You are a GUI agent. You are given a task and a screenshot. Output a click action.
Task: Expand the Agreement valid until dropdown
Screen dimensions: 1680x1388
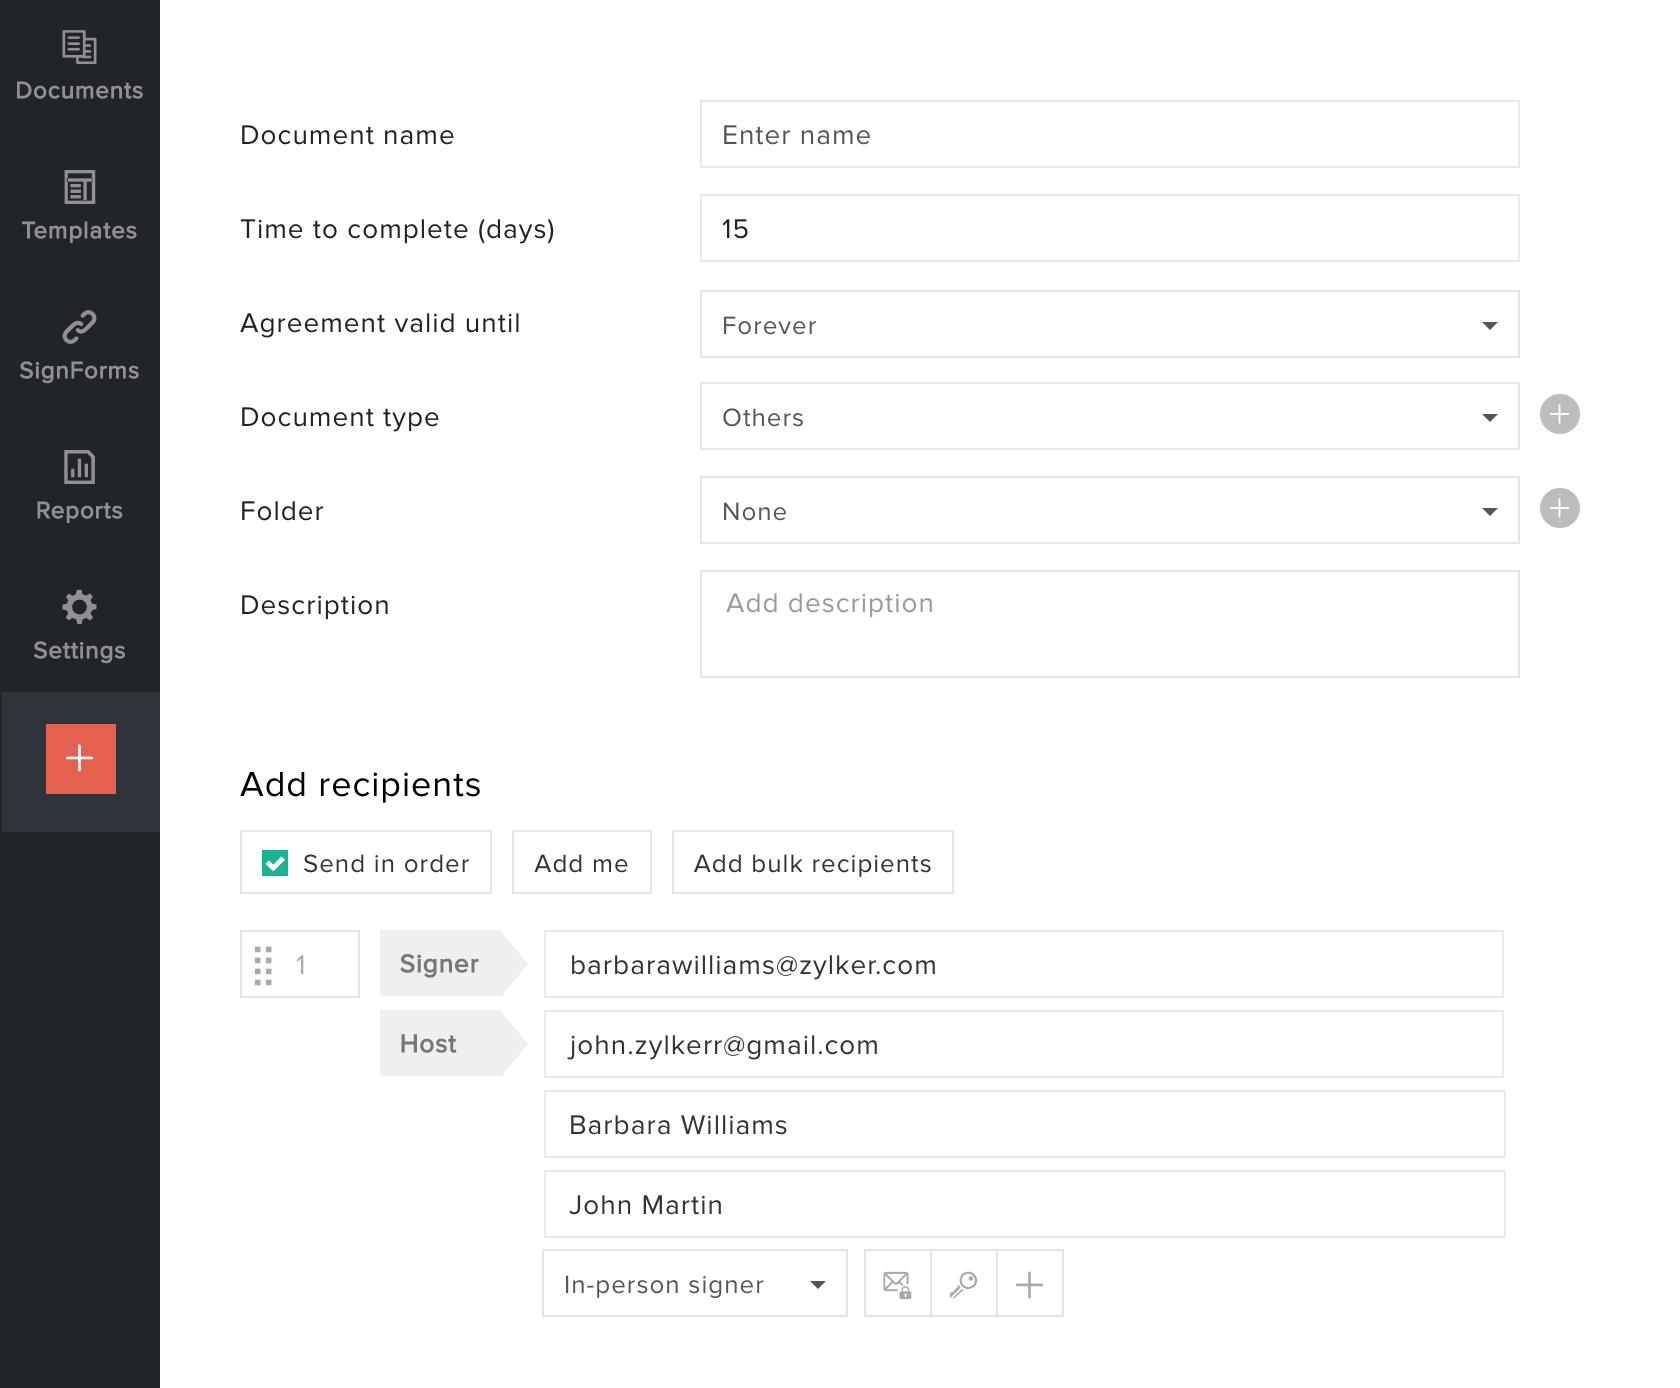[1109, 325]
